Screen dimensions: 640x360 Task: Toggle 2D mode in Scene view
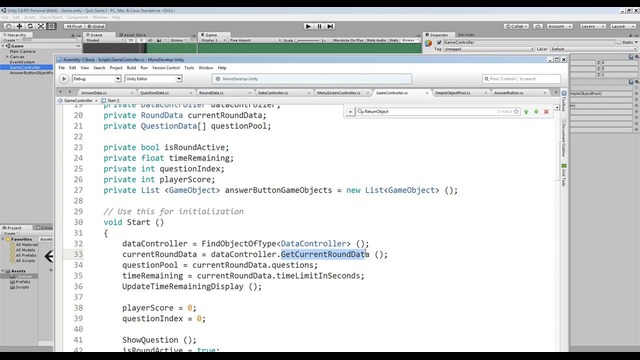131,40
